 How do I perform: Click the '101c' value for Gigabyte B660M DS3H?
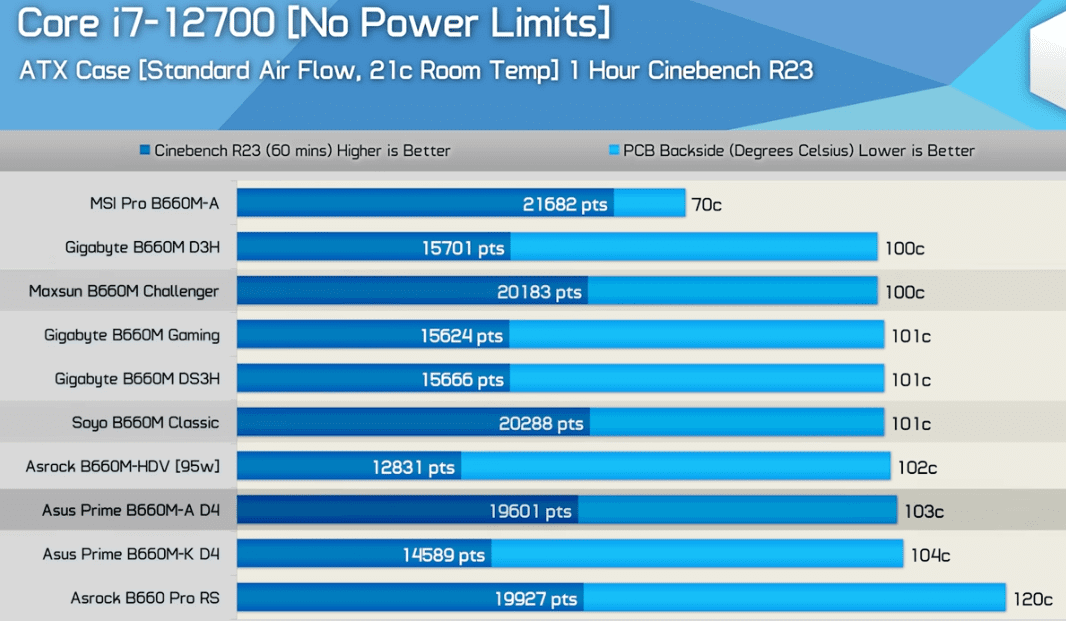[911, 380]
